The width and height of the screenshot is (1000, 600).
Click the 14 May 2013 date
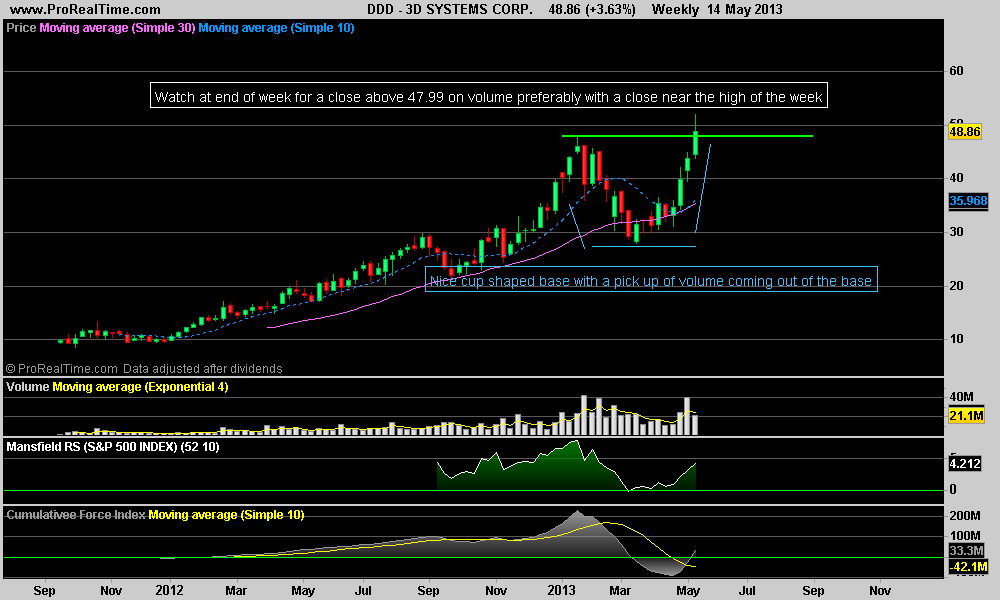pyautogui.click(x=744, y=10)
